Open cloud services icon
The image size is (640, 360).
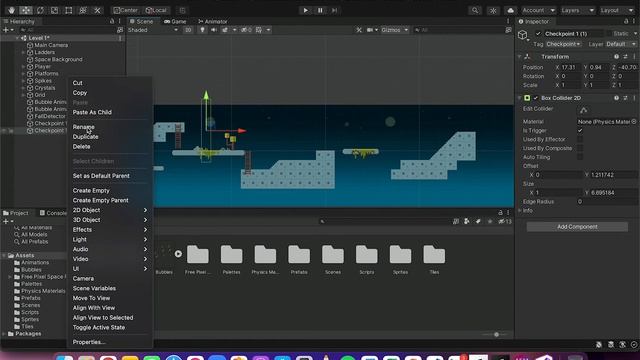click(511, 10)
